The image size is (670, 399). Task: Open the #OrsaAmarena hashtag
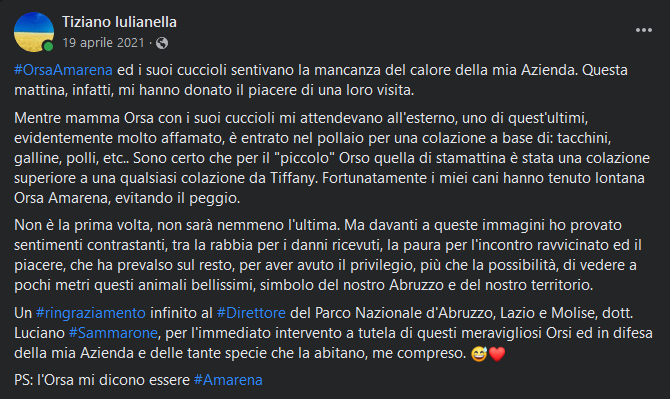(63, 70)
